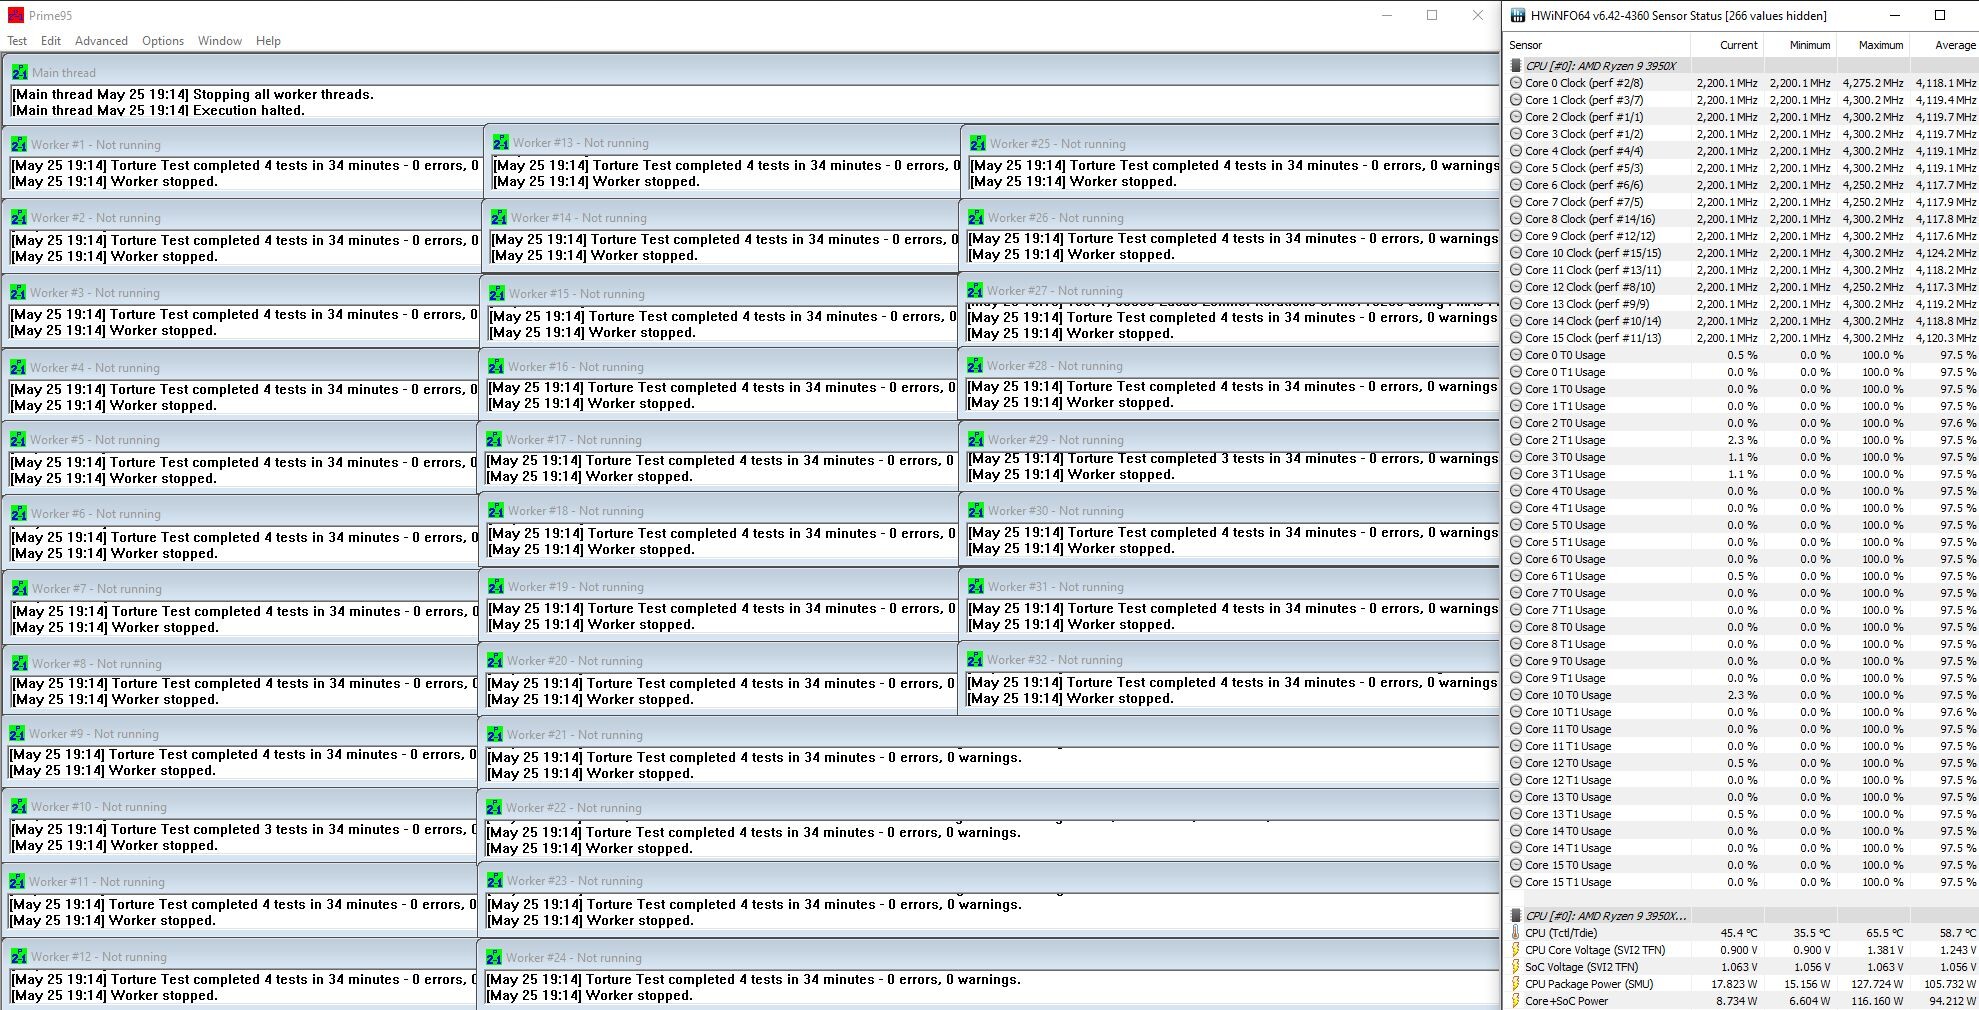The image size is (1979, 1010).
Task: Click the Worker #10 'completed 3 tests' log line
Action: [244, 829]
